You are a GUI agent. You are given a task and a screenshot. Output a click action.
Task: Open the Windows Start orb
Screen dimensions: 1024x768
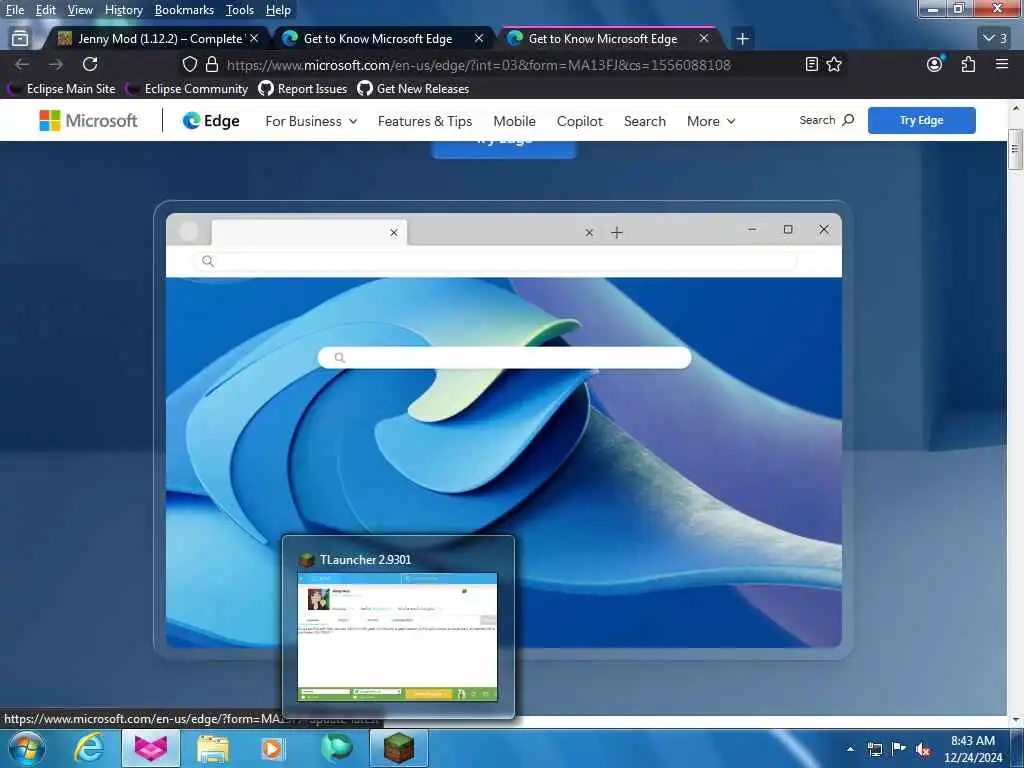tap(26, 748)
